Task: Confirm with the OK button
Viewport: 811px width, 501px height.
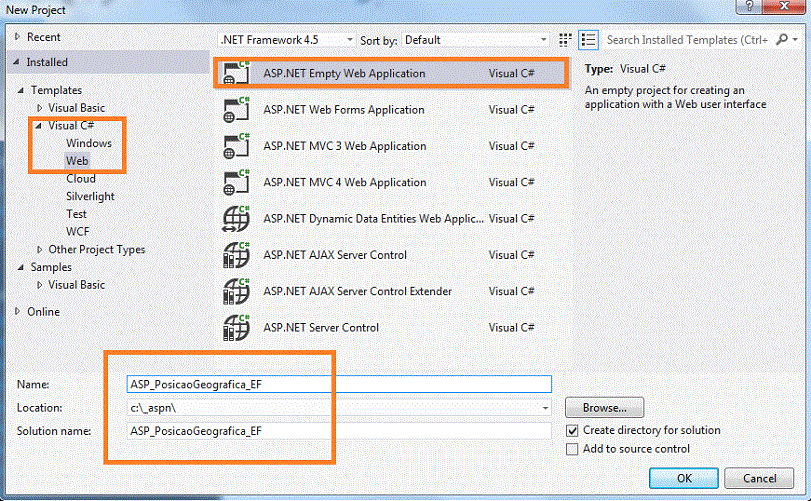Action: (684, 478)
